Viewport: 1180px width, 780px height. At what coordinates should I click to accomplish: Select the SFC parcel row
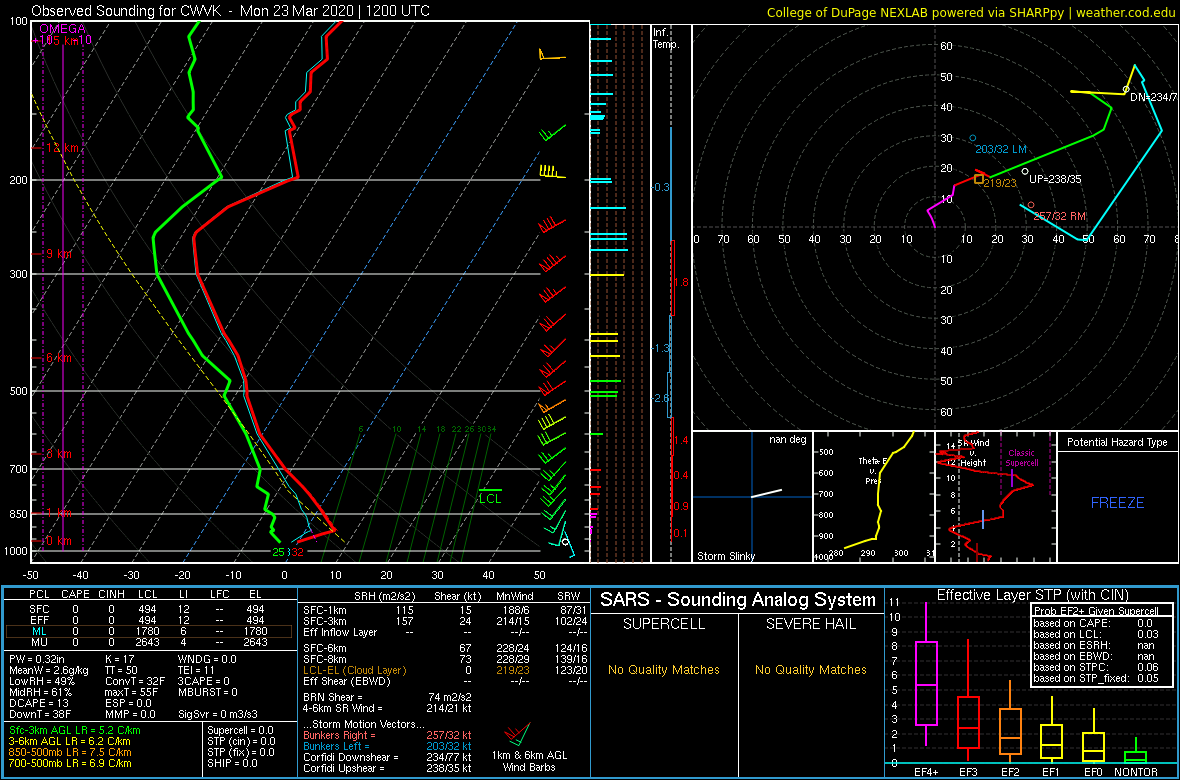151,608
